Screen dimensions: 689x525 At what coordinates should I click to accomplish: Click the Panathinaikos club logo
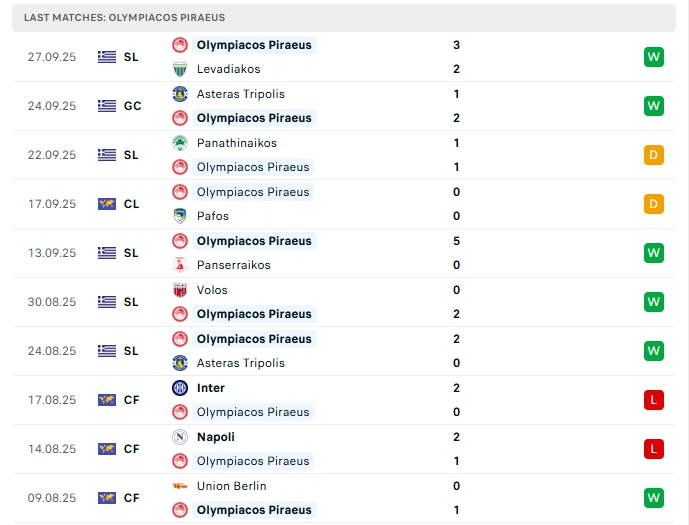180,143
